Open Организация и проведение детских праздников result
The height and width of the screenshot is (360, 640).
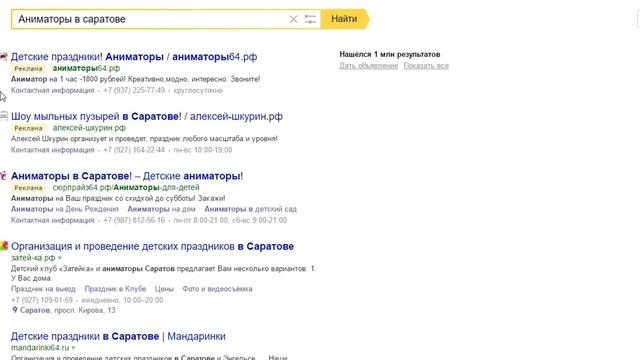pyautogui.click(x=152, y=246)
